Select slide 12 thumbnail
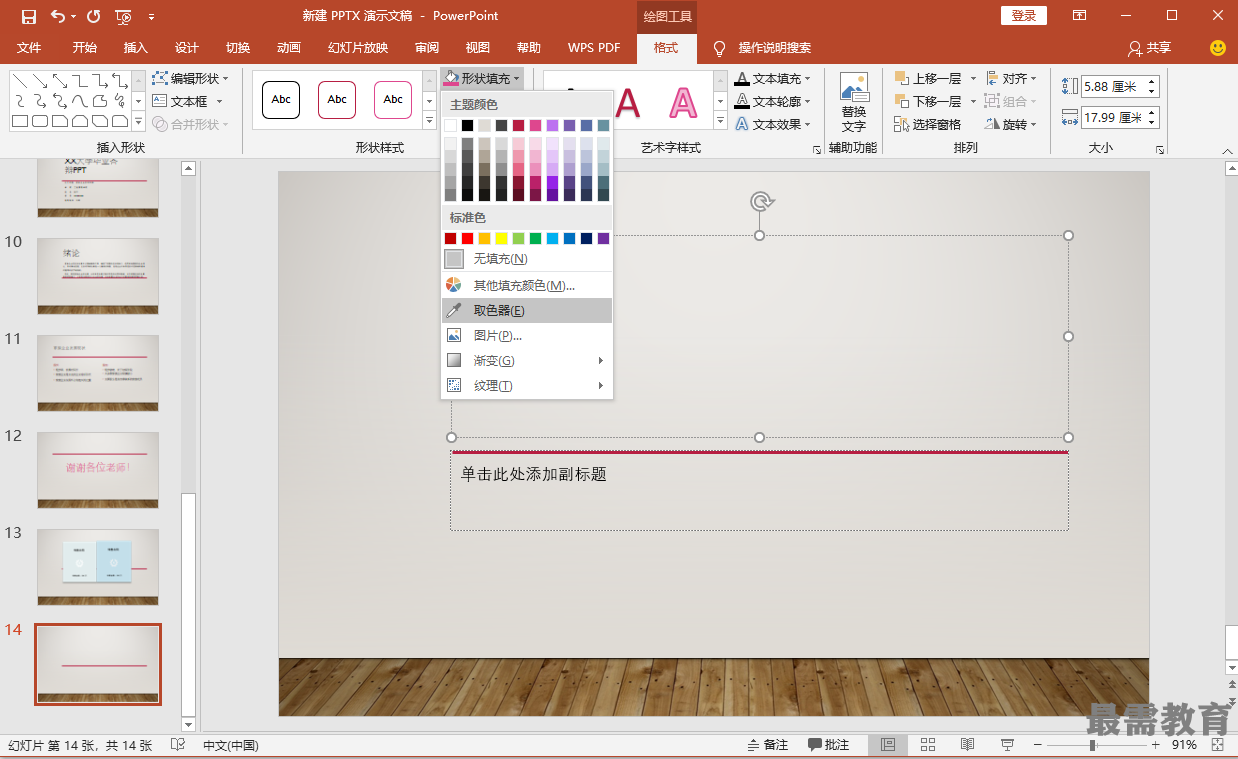Image resolution: width=1238 pixels, height=759 pixels. point(98,470)
